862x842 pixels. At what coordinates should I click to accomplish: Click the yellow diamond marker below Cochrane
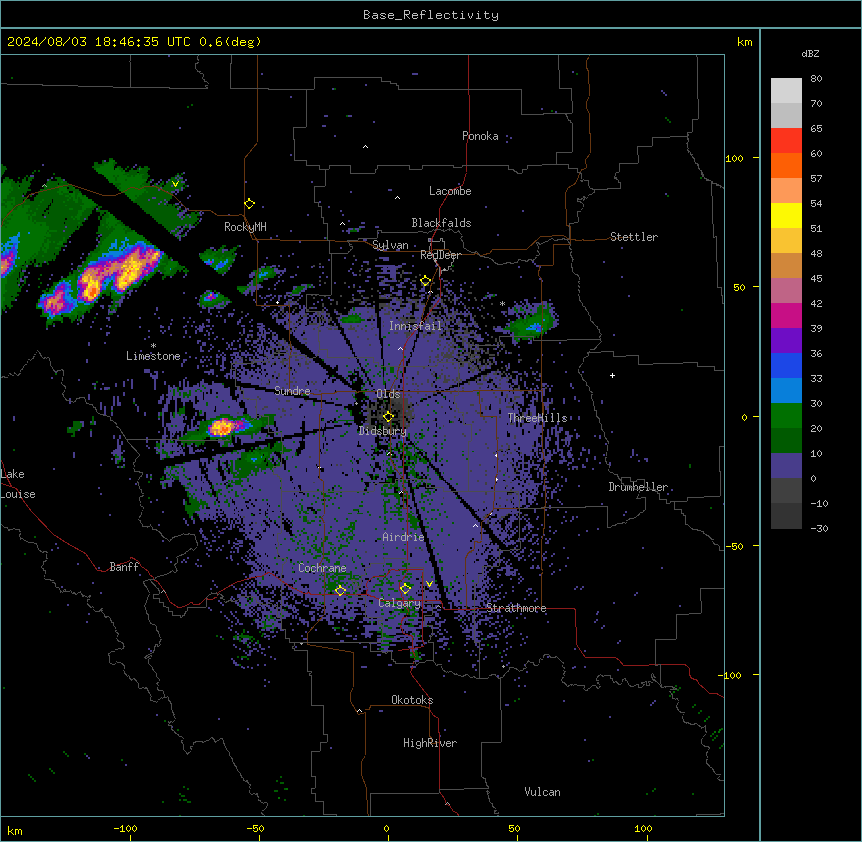tap(340, 590)
